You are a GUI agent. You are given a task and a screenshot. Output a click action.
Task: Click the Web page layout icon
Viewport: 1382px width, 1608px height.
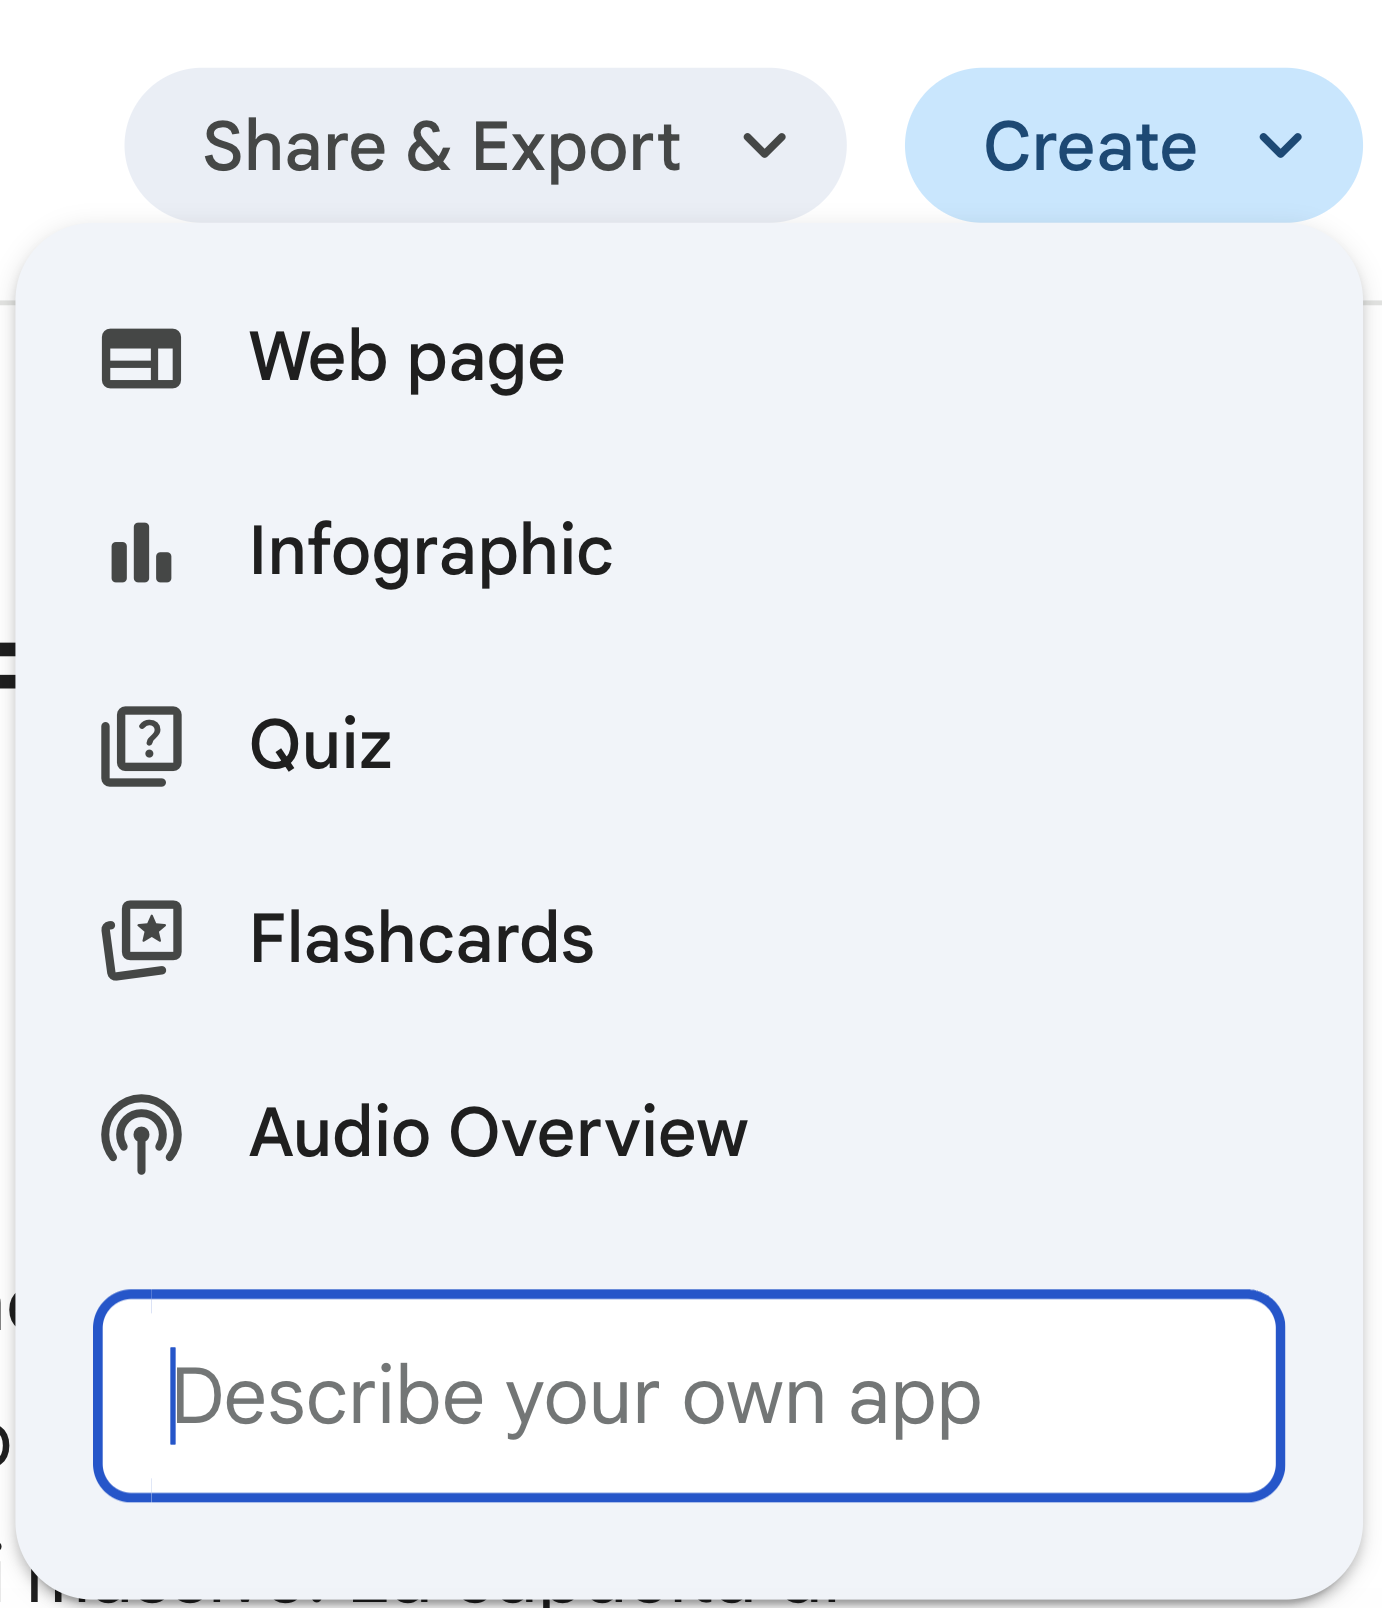[x=141, y=358]
